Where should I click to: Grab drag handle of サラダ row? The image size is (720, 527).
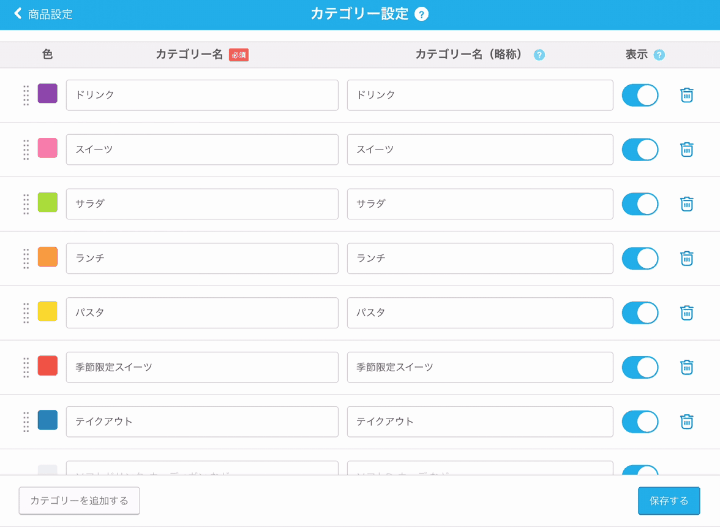pos(26,204)
